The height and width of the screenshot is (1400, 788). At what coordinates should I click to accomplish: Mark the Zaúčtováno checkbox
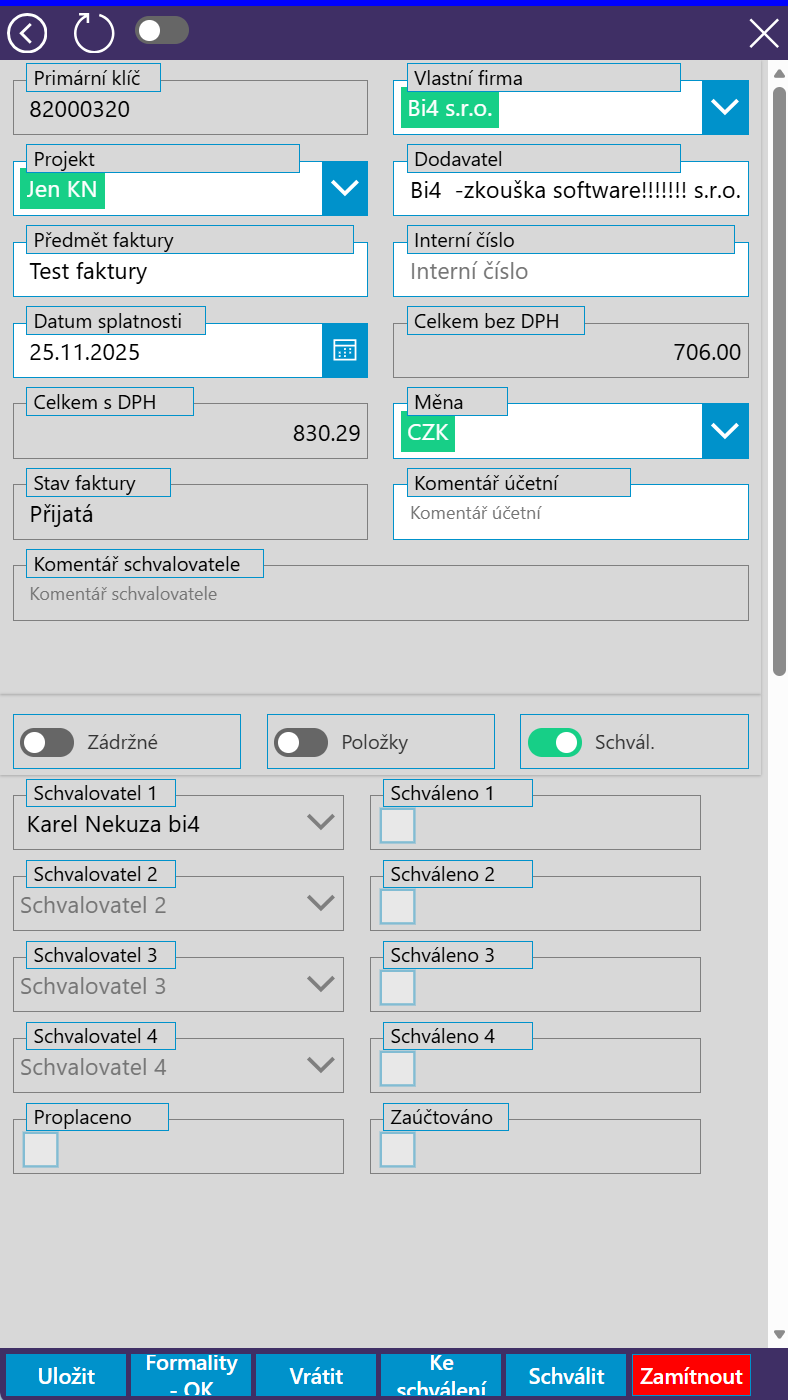[x=398, y=1150]
